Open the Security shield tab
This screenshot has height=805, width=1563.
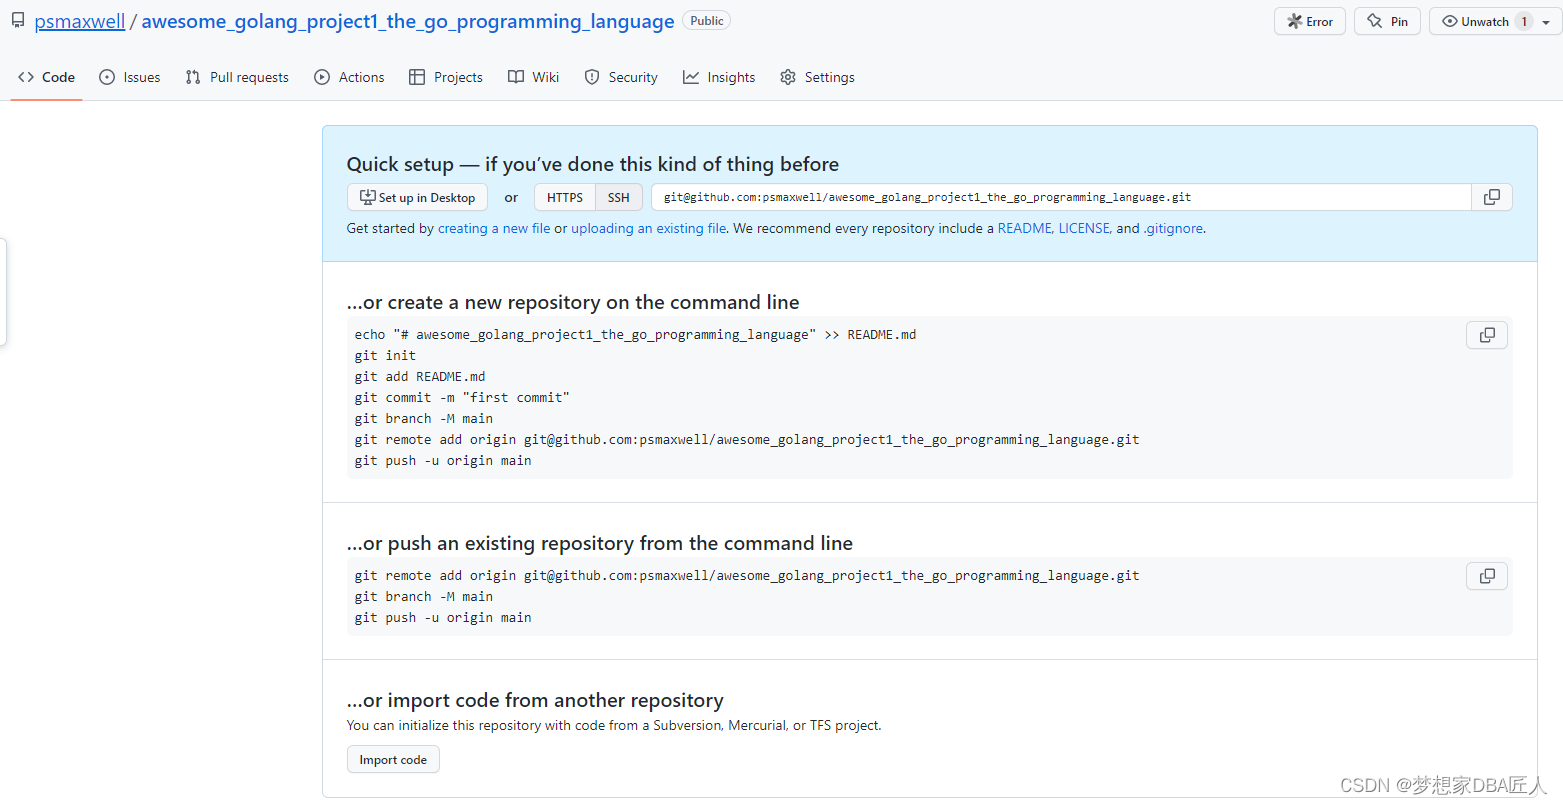[x=620, y=77]
